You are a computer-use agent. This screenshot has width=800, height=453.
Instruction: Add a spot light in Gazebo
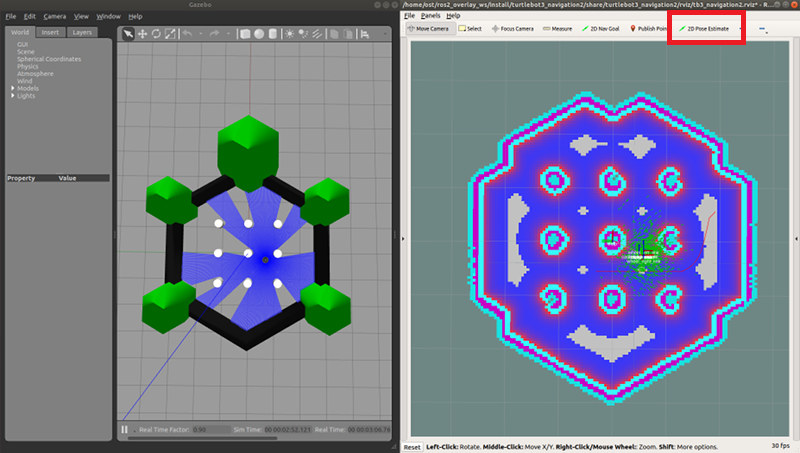(x=303, y=34)
